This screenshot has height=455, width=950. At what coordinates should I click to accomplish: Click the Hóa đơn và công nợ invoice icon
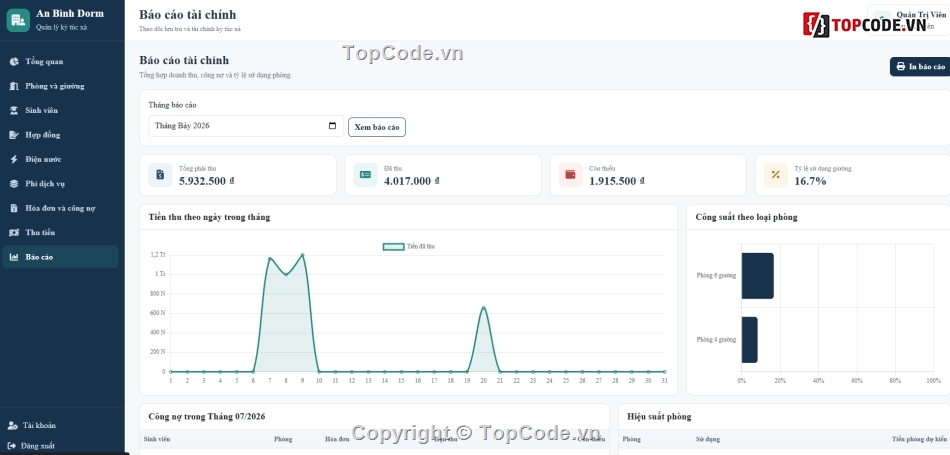pos(14,208)
